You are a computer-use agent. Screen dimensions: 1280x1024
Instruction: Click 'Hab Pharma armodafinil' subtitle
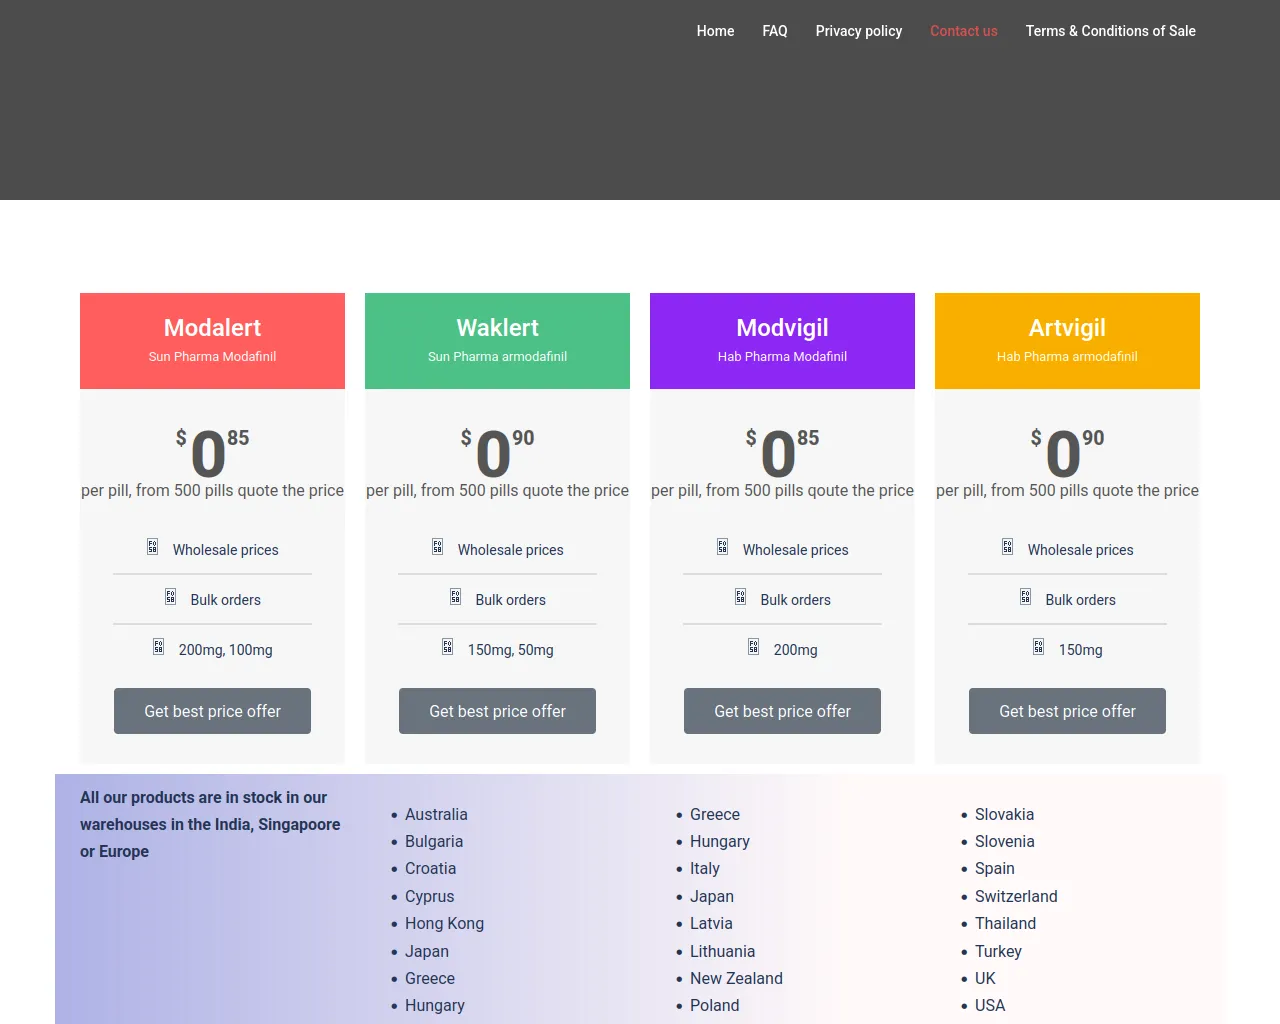tap(1067, 357)
